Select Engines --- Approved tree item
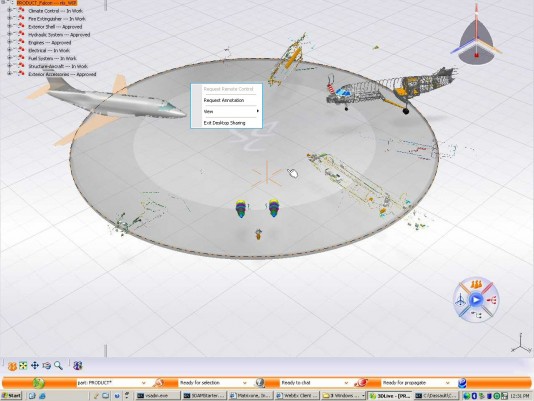The image size is (534, 401). (x=50, y=43)
